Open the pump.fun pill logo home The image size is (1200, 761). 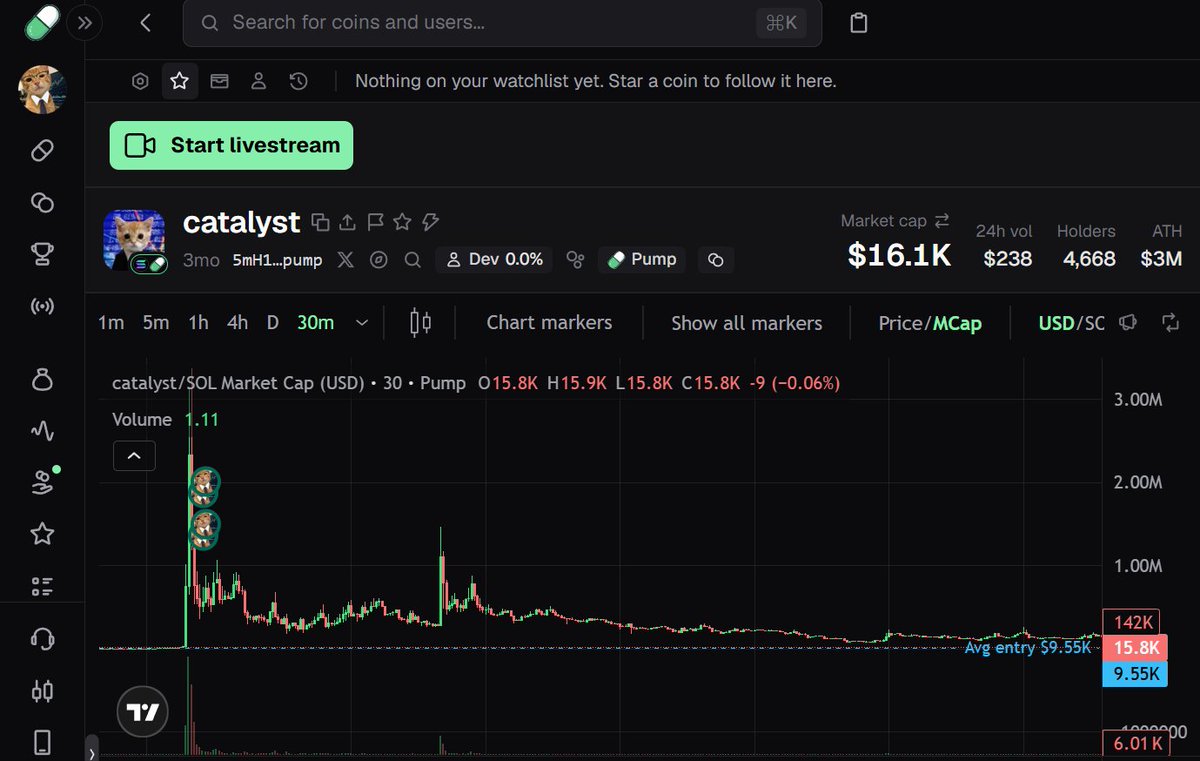click(x=41, y=22)
